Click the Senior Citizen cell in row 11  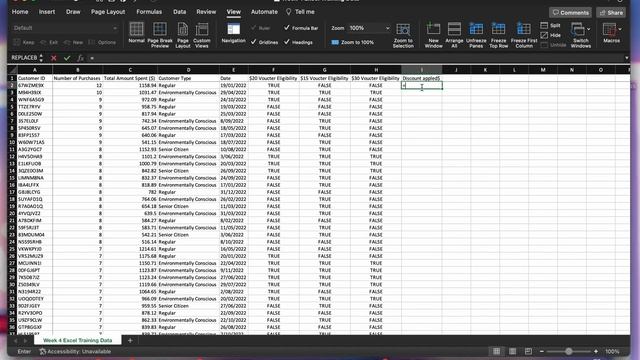click(188, 149)
